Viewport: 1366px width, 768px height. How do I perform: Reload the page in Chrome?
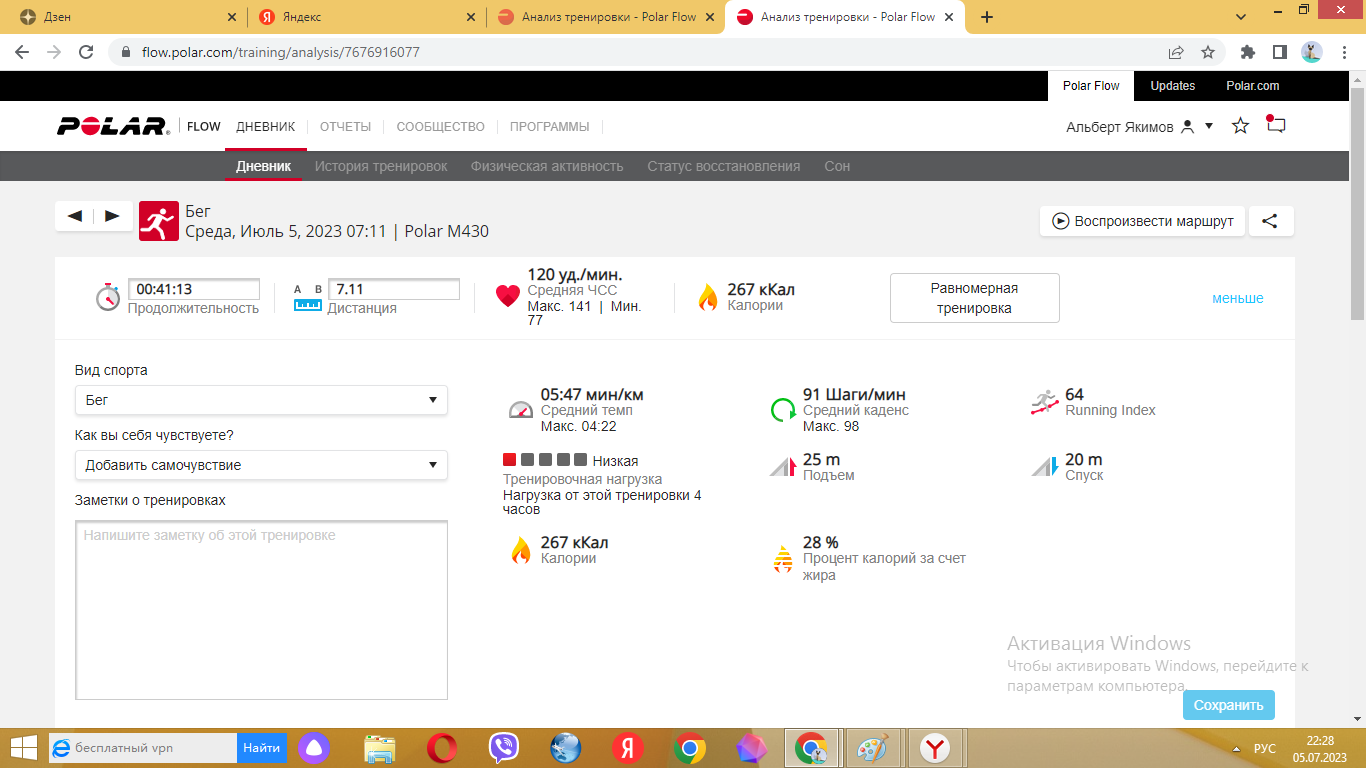[x=86, y=52]
